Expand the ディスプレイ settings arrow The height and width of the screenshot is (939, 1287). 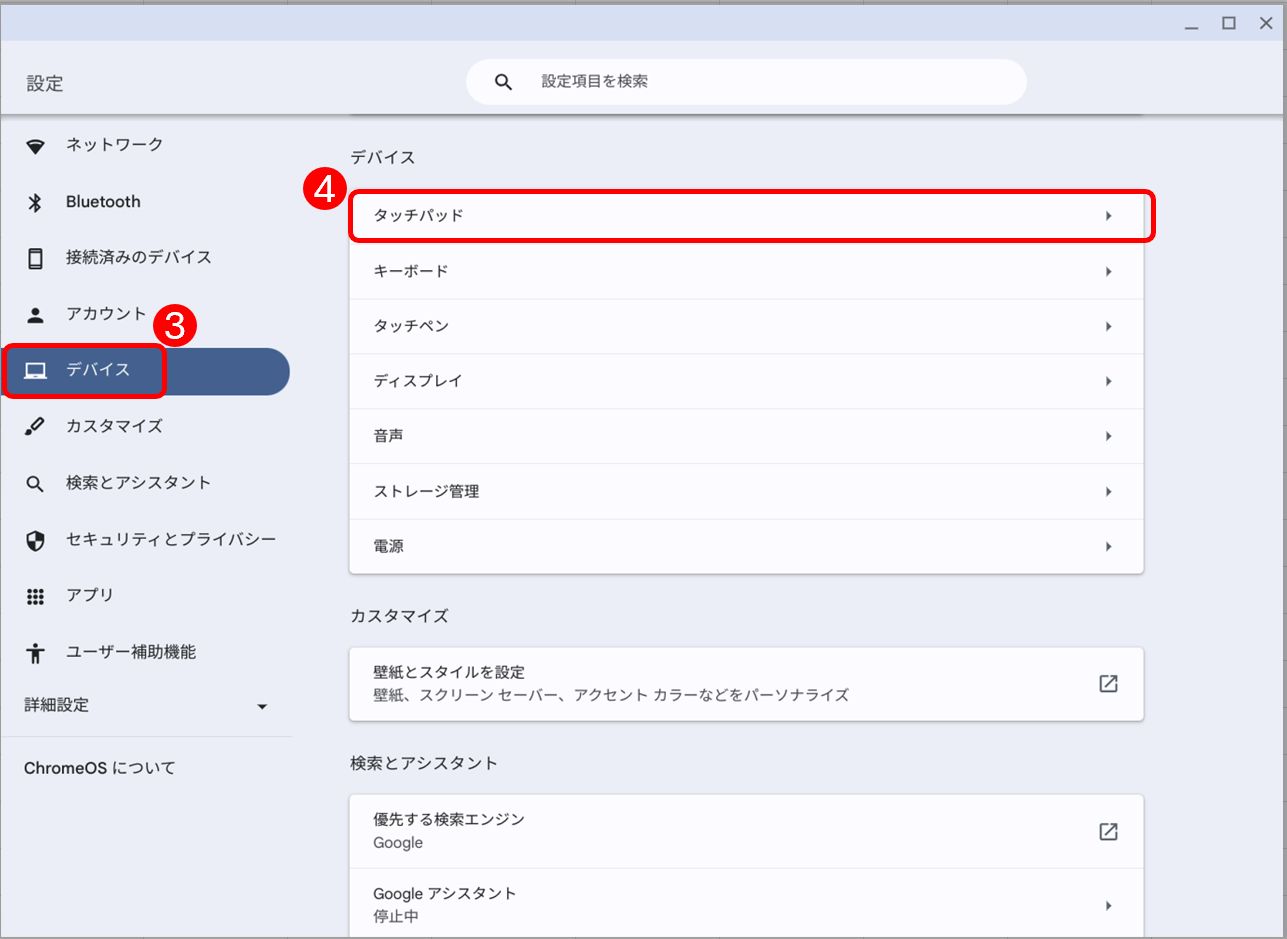coord(1108,382)
